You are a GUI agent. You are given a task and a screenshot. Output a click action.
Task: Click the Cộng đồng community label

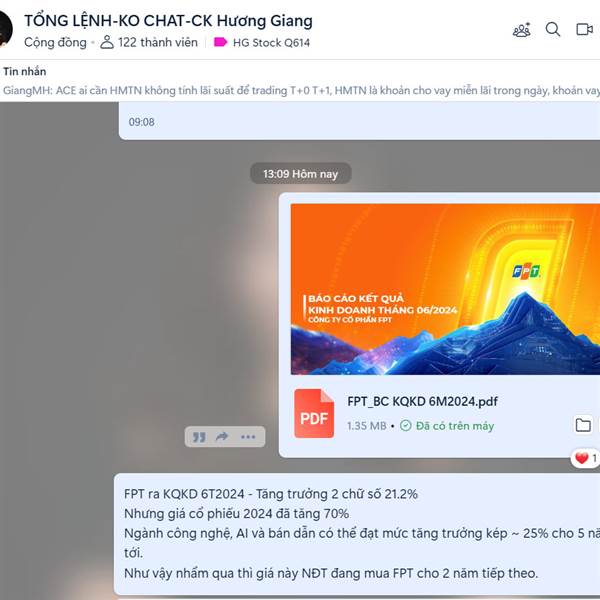pos(55,42)
